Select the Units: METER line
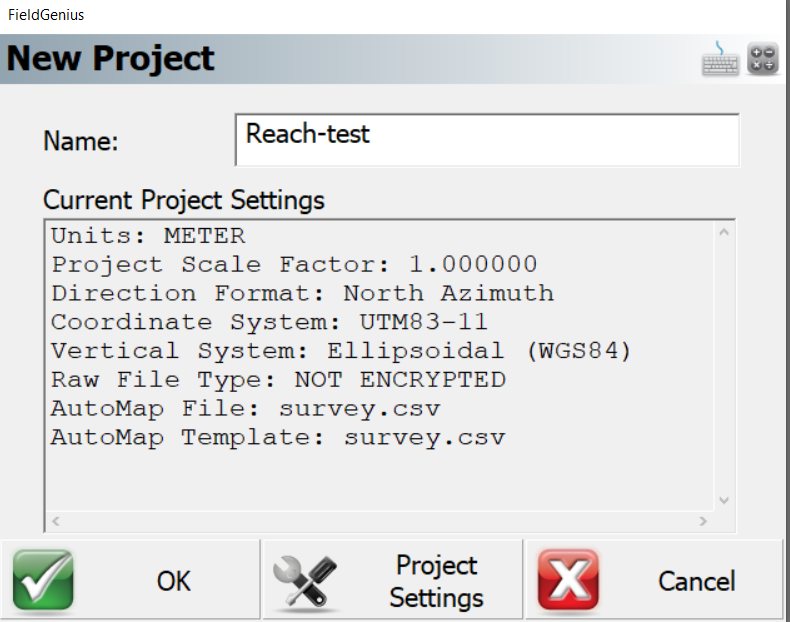Screen dimensions: 790x622 (x=148, y=236)
